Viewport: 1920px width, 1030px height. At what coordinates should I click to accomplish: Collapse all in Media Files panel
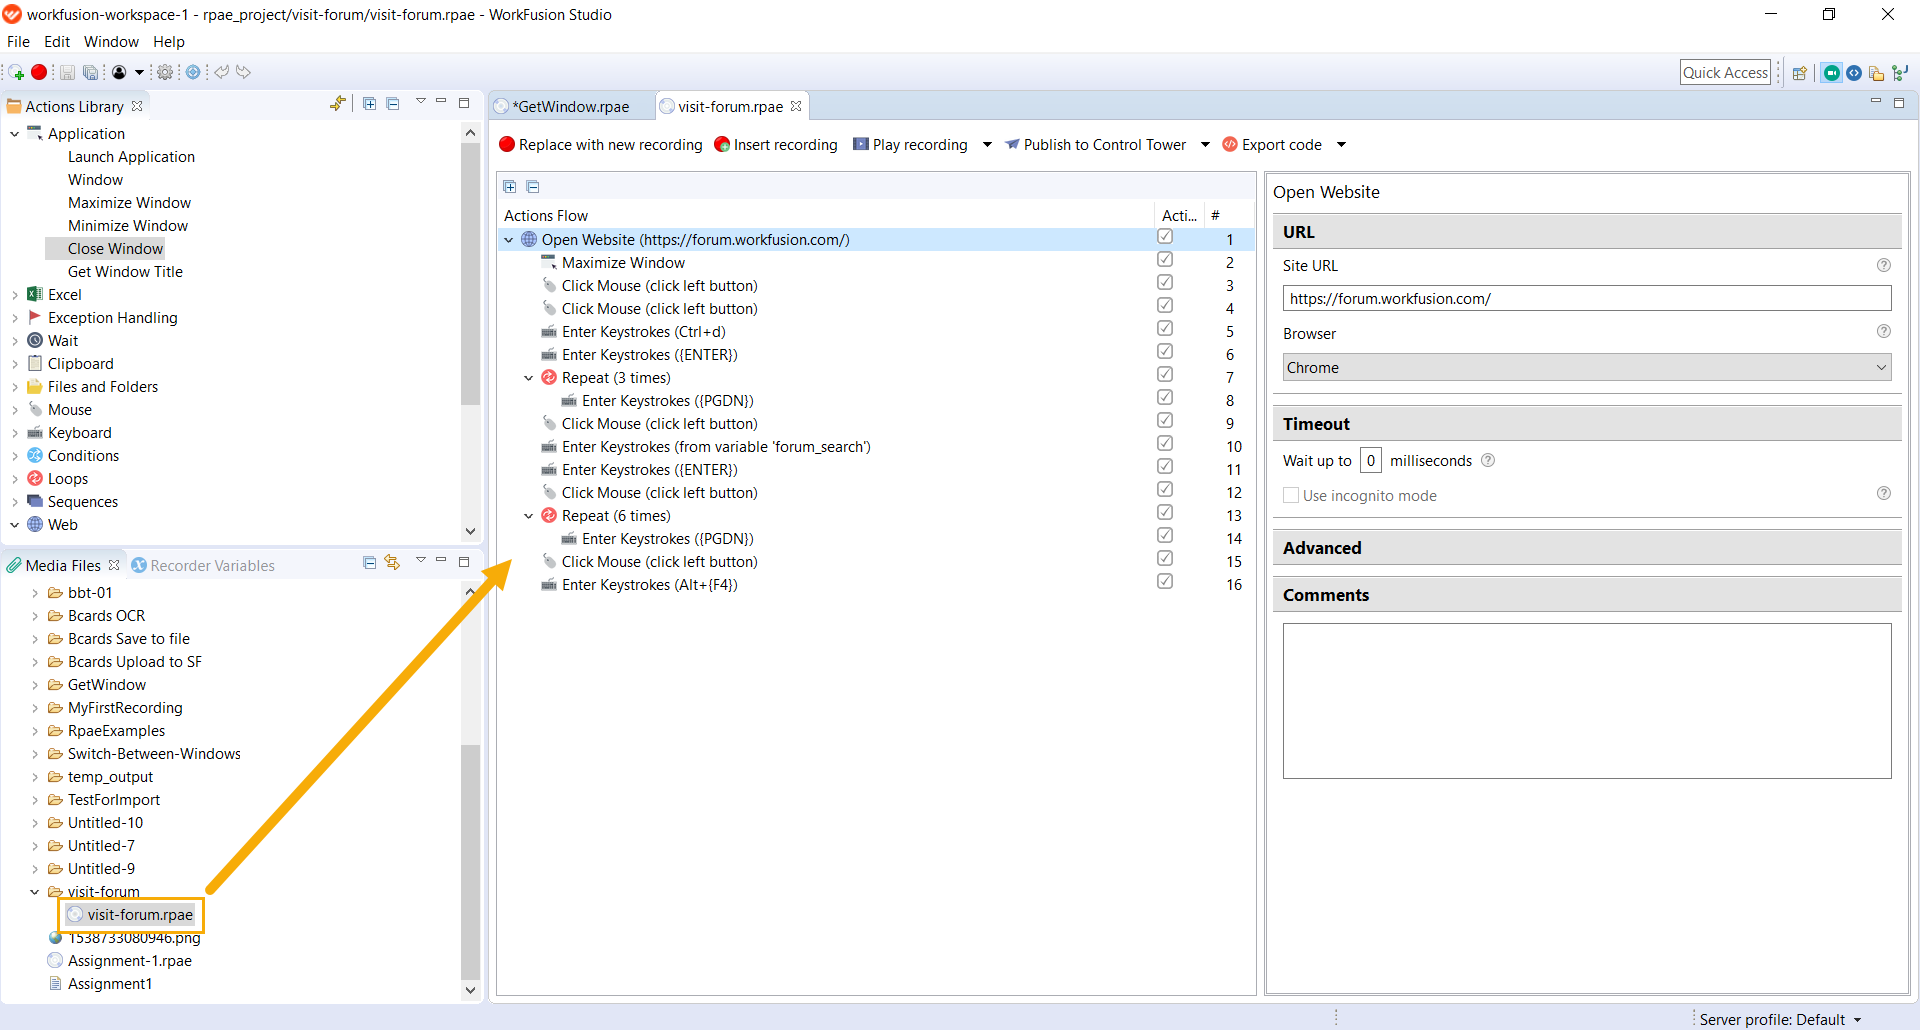coord(369,563)
